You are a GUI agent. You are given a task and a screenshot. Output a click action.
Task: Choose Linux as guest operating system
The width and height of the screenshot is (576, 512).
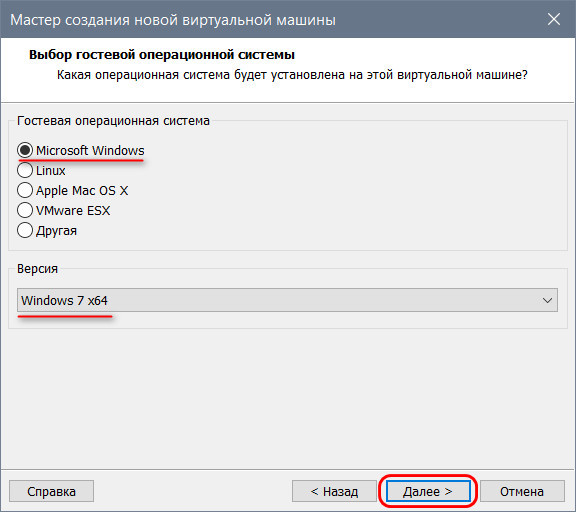(x=25, y=170)
